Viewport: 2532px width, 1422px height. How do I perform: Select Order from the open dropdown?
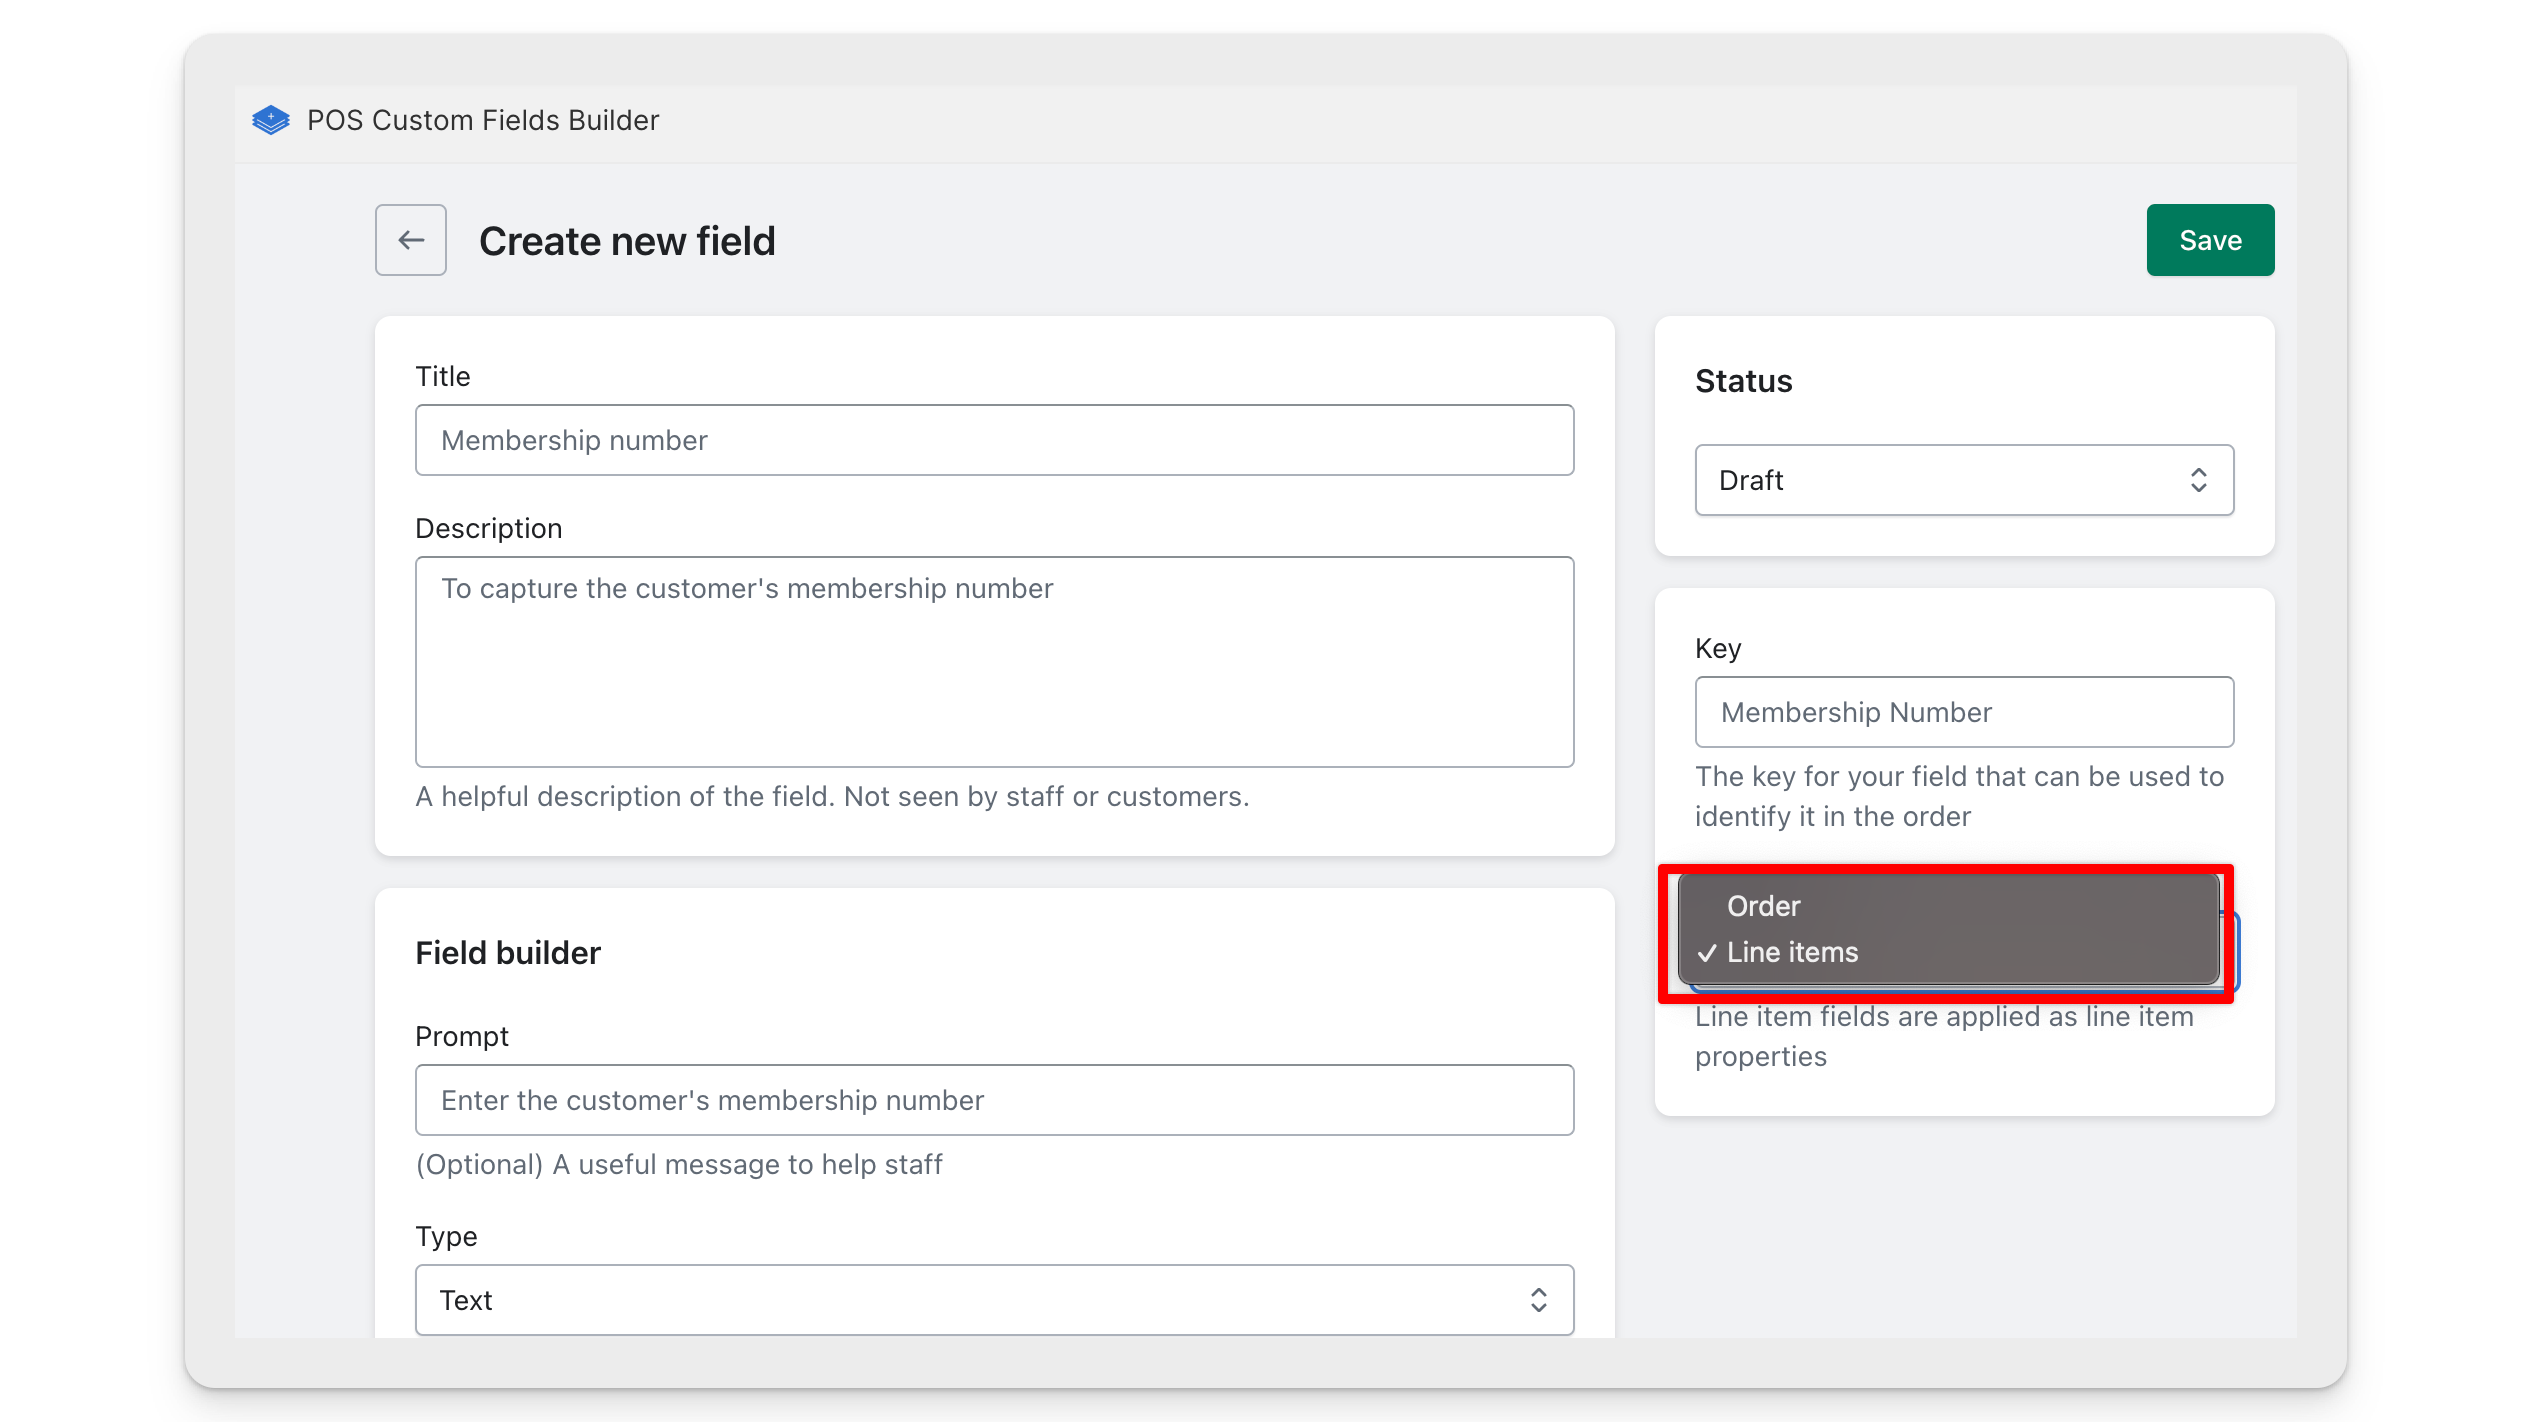point(1763,906)
